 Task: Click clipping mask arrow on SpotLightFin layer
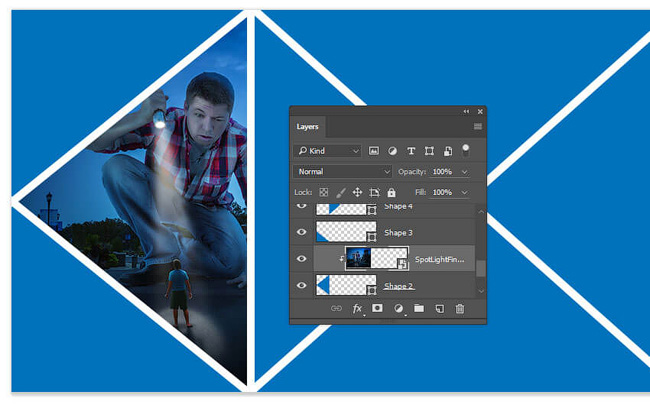[x=341, y=259]
